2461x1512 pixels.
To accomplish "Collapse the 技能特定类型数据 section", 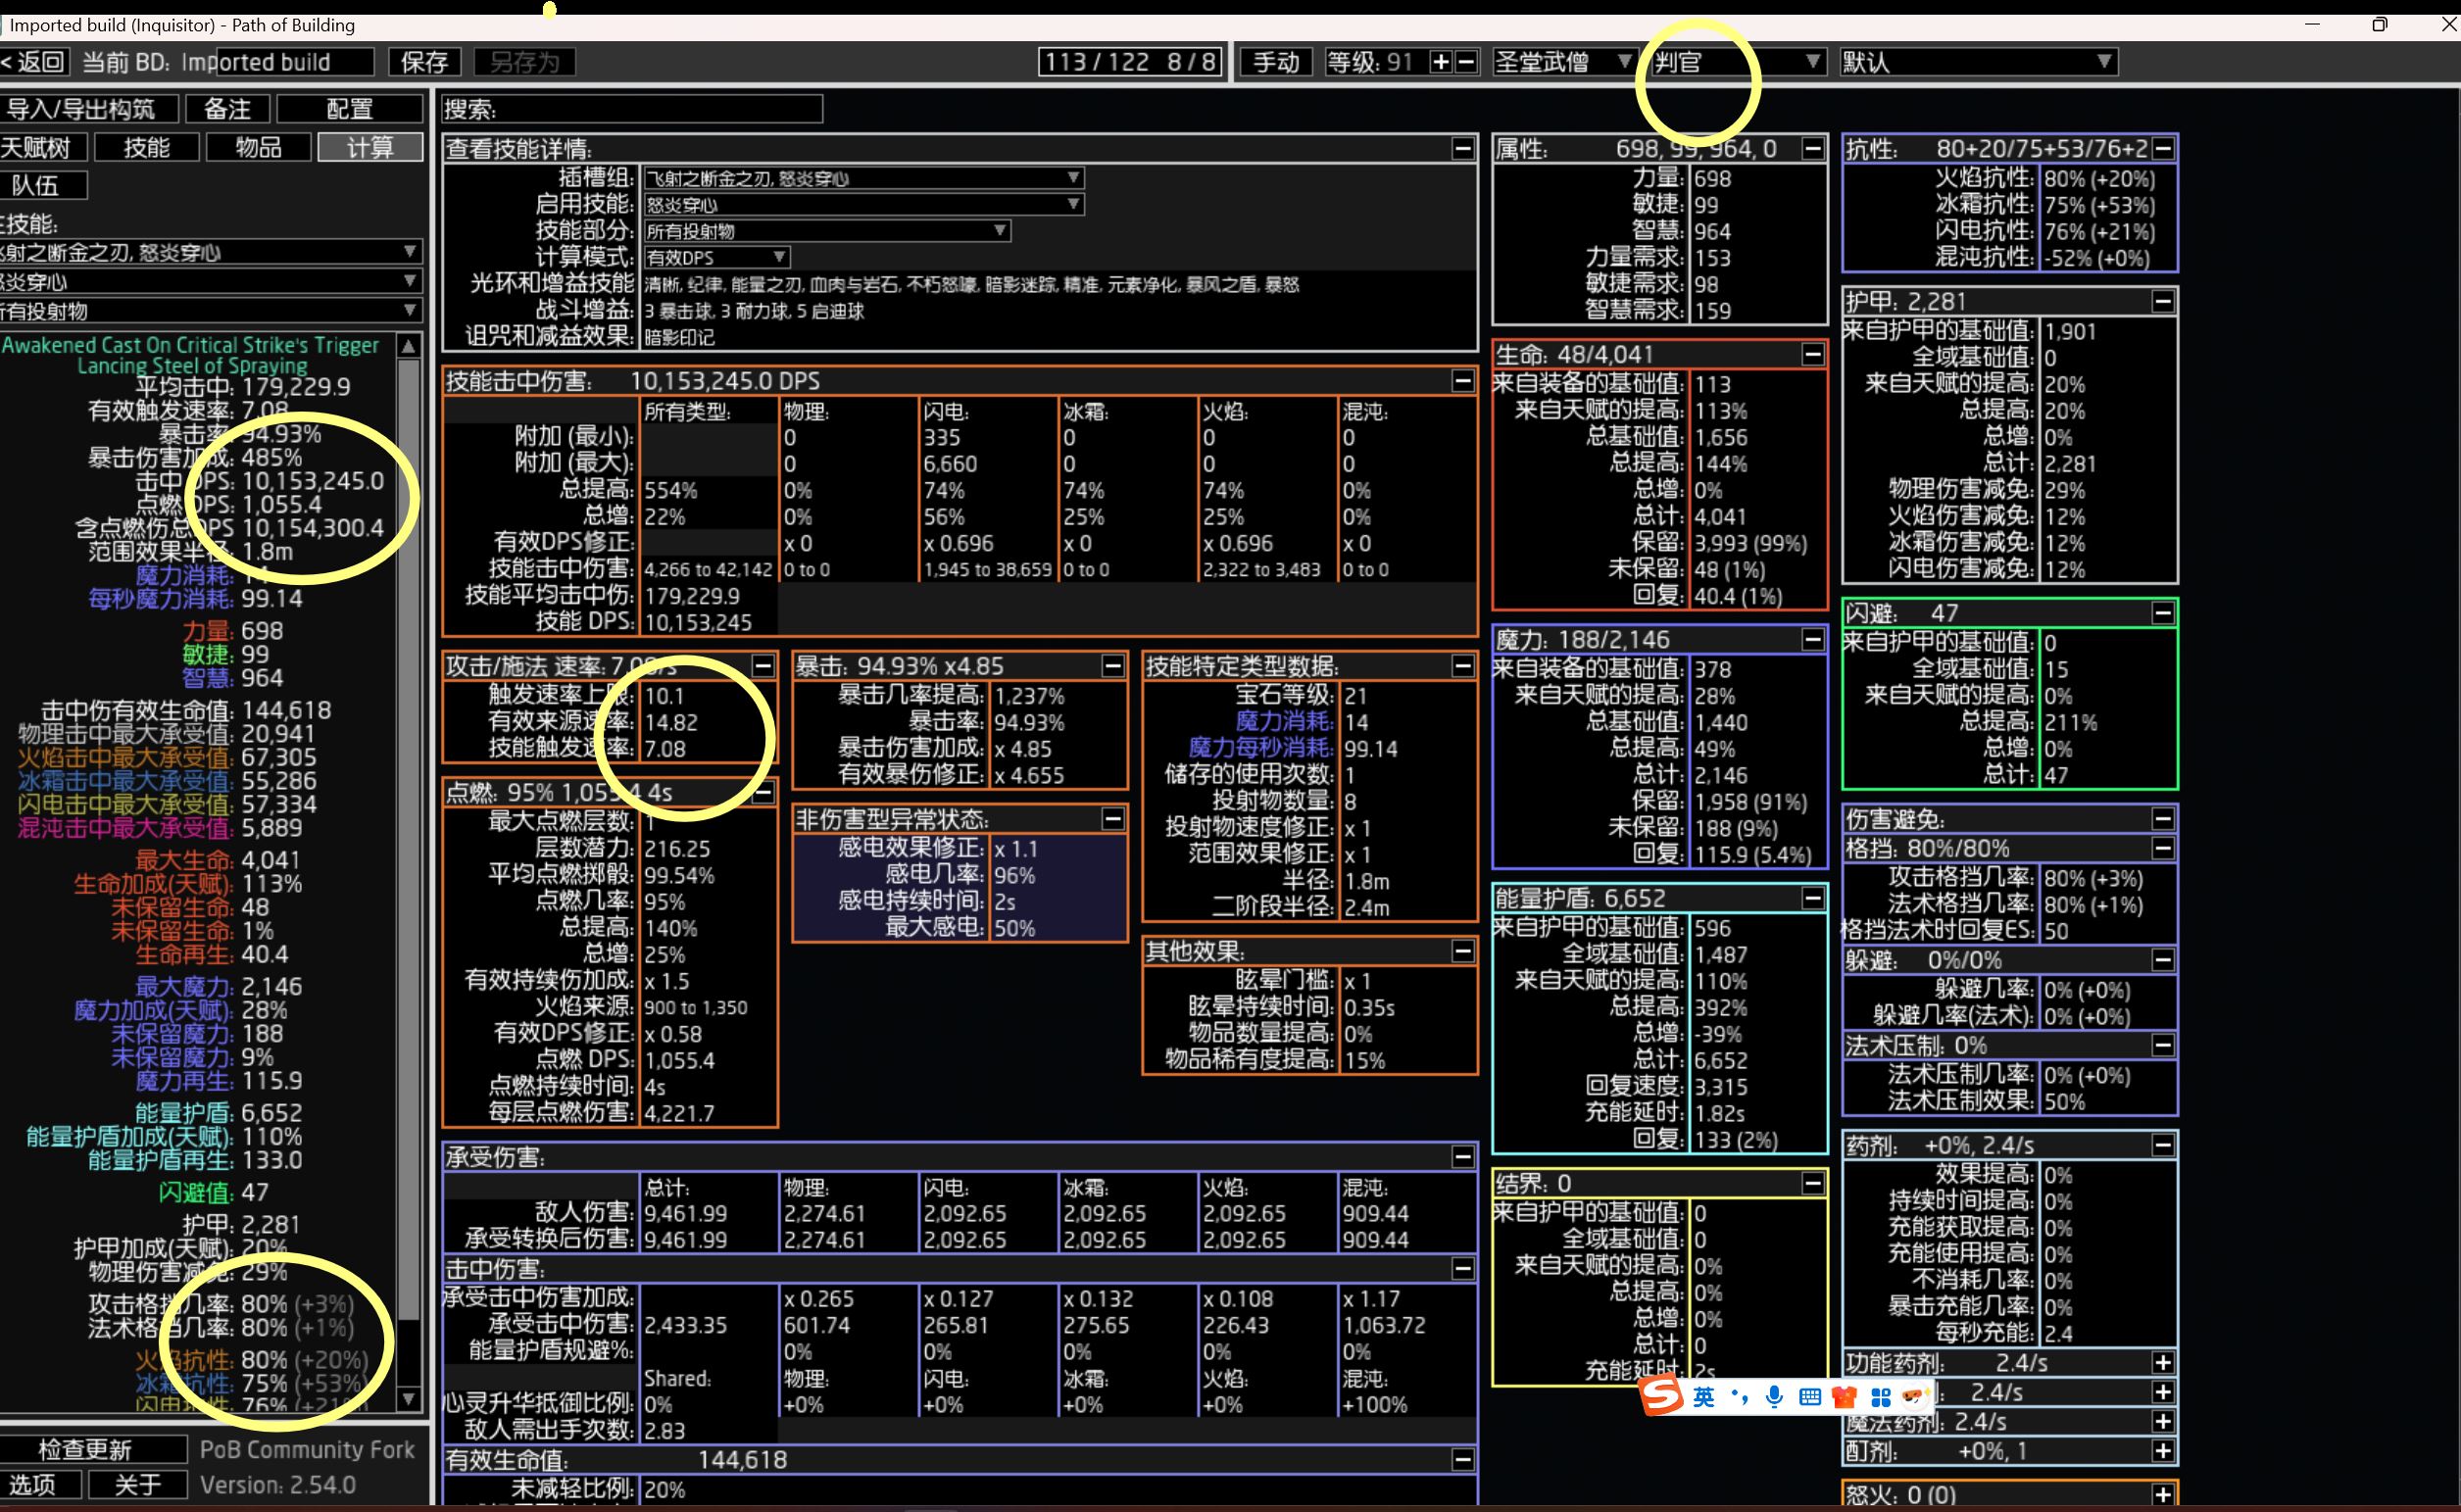I will (x=1462, y=666).
